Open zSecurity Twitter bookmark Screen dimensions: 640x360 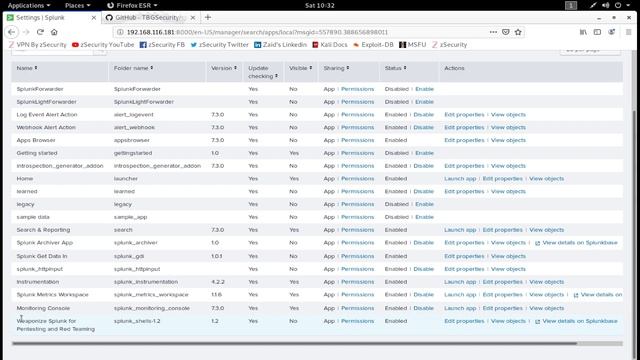(x=219, y=44)
